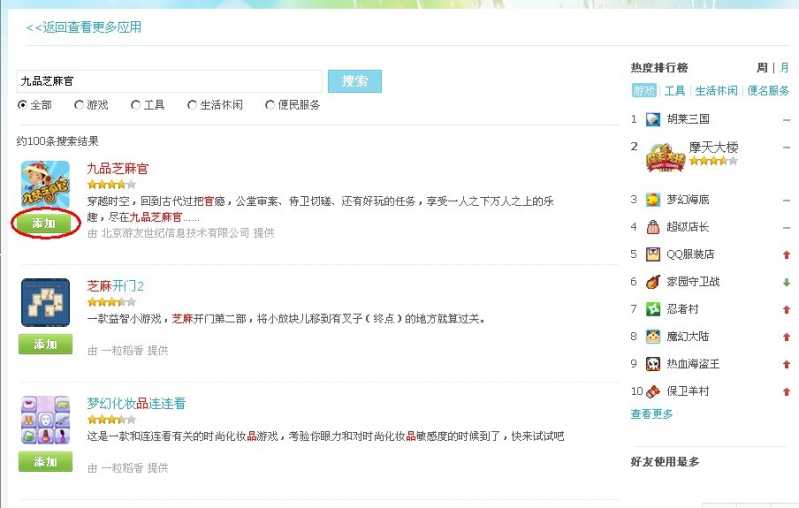Open 保卫羊村 in the ranking list
The height and width of the screenshot is (508, 799).
tap(688, 391)
